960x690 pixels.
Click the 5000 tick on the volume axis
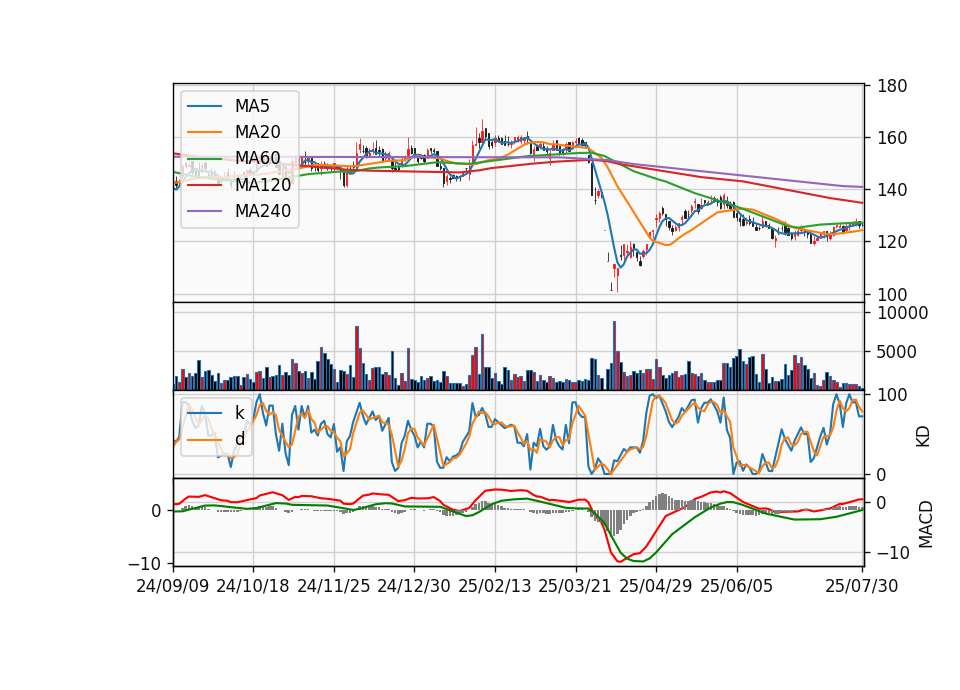896,352
